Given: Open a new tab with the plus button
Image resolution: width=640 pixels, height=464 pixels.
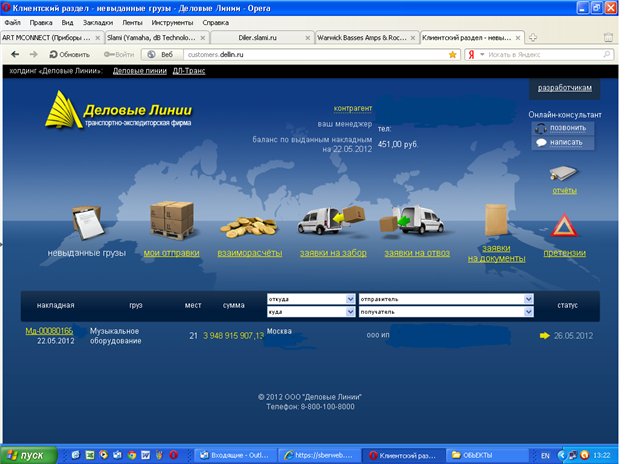Looking at the screenshot, I should point(533,38).
